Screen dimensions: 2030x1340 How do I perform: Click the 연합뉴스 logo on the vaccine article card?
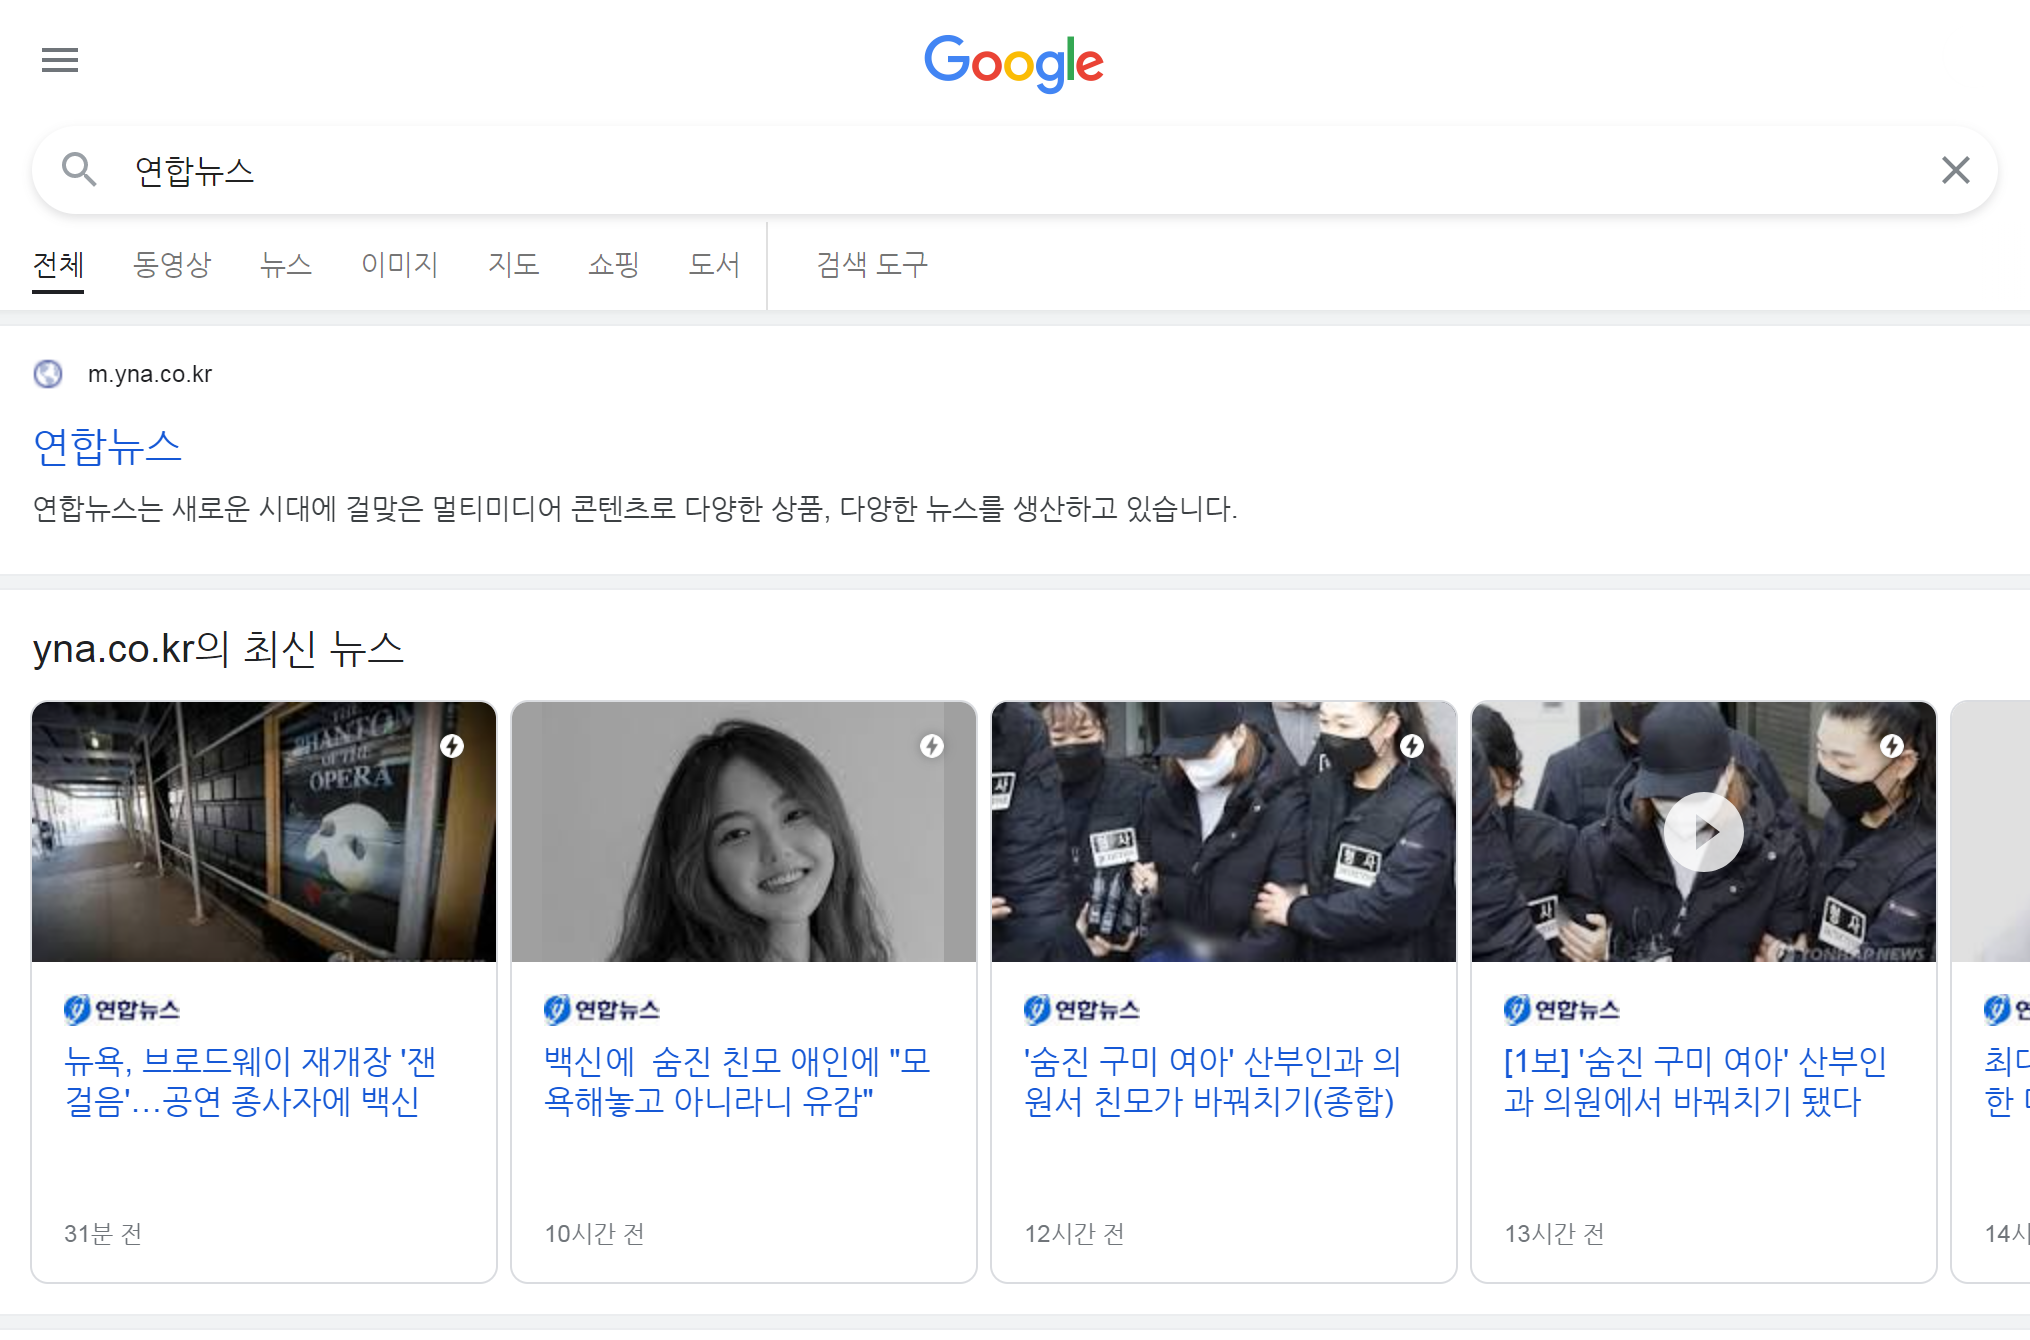[x=602, y=1009]
